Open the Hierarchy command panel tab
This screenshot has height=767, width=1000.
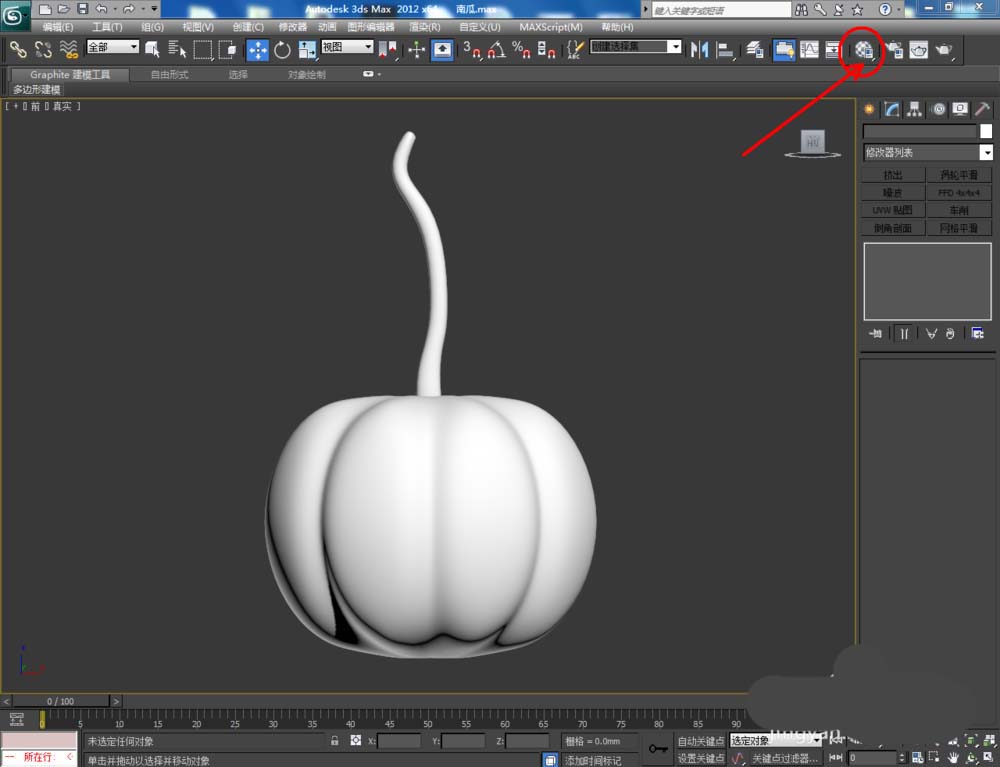pyautogui.click(x=914, y=109)
